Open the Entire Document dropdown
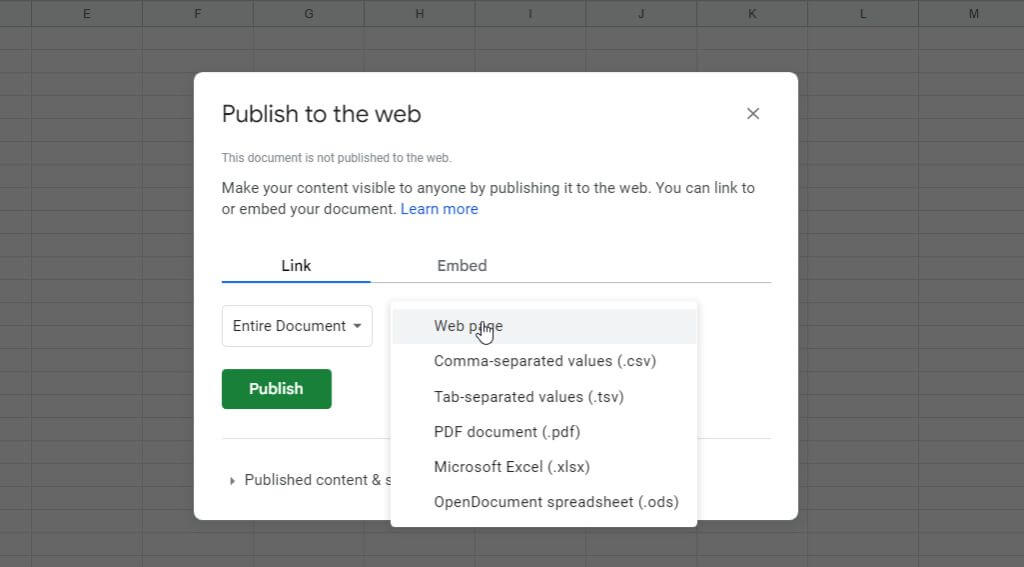 click(x=297, y=326)
